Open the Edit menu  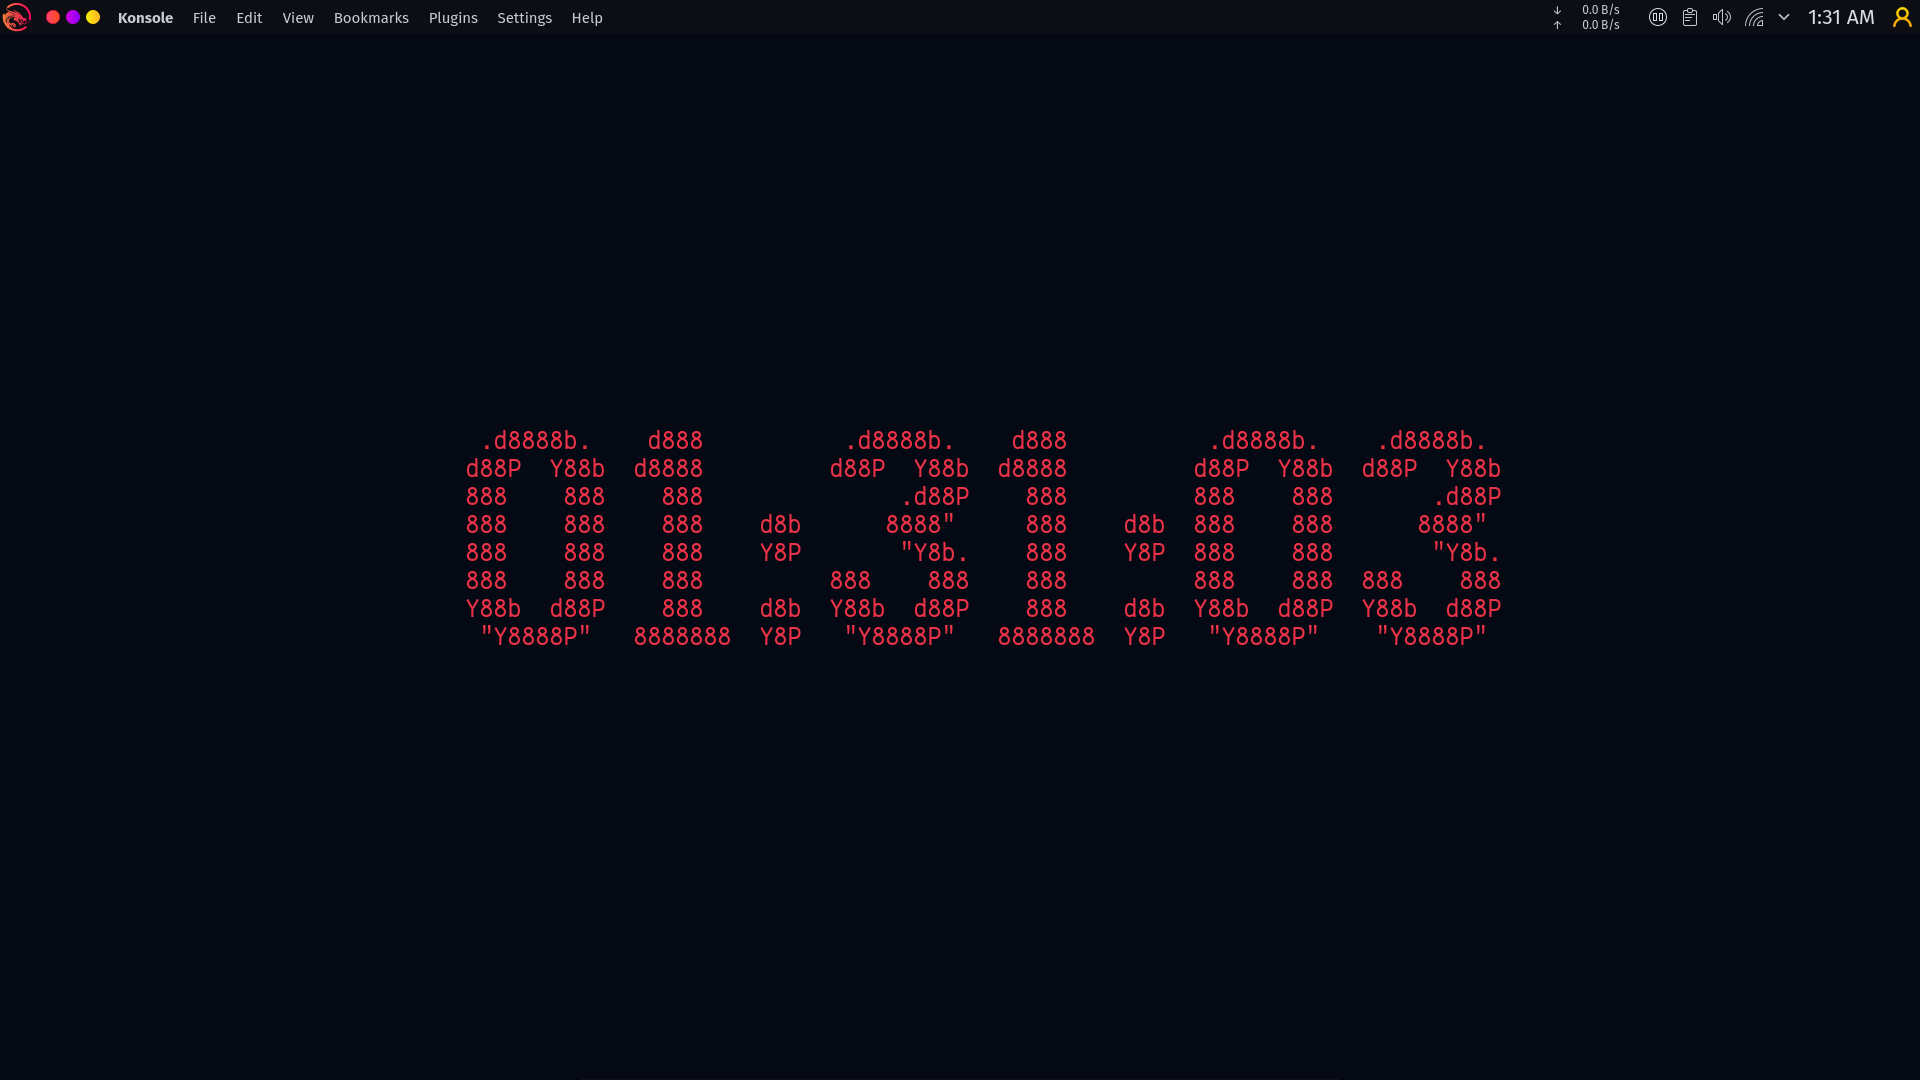249,18
